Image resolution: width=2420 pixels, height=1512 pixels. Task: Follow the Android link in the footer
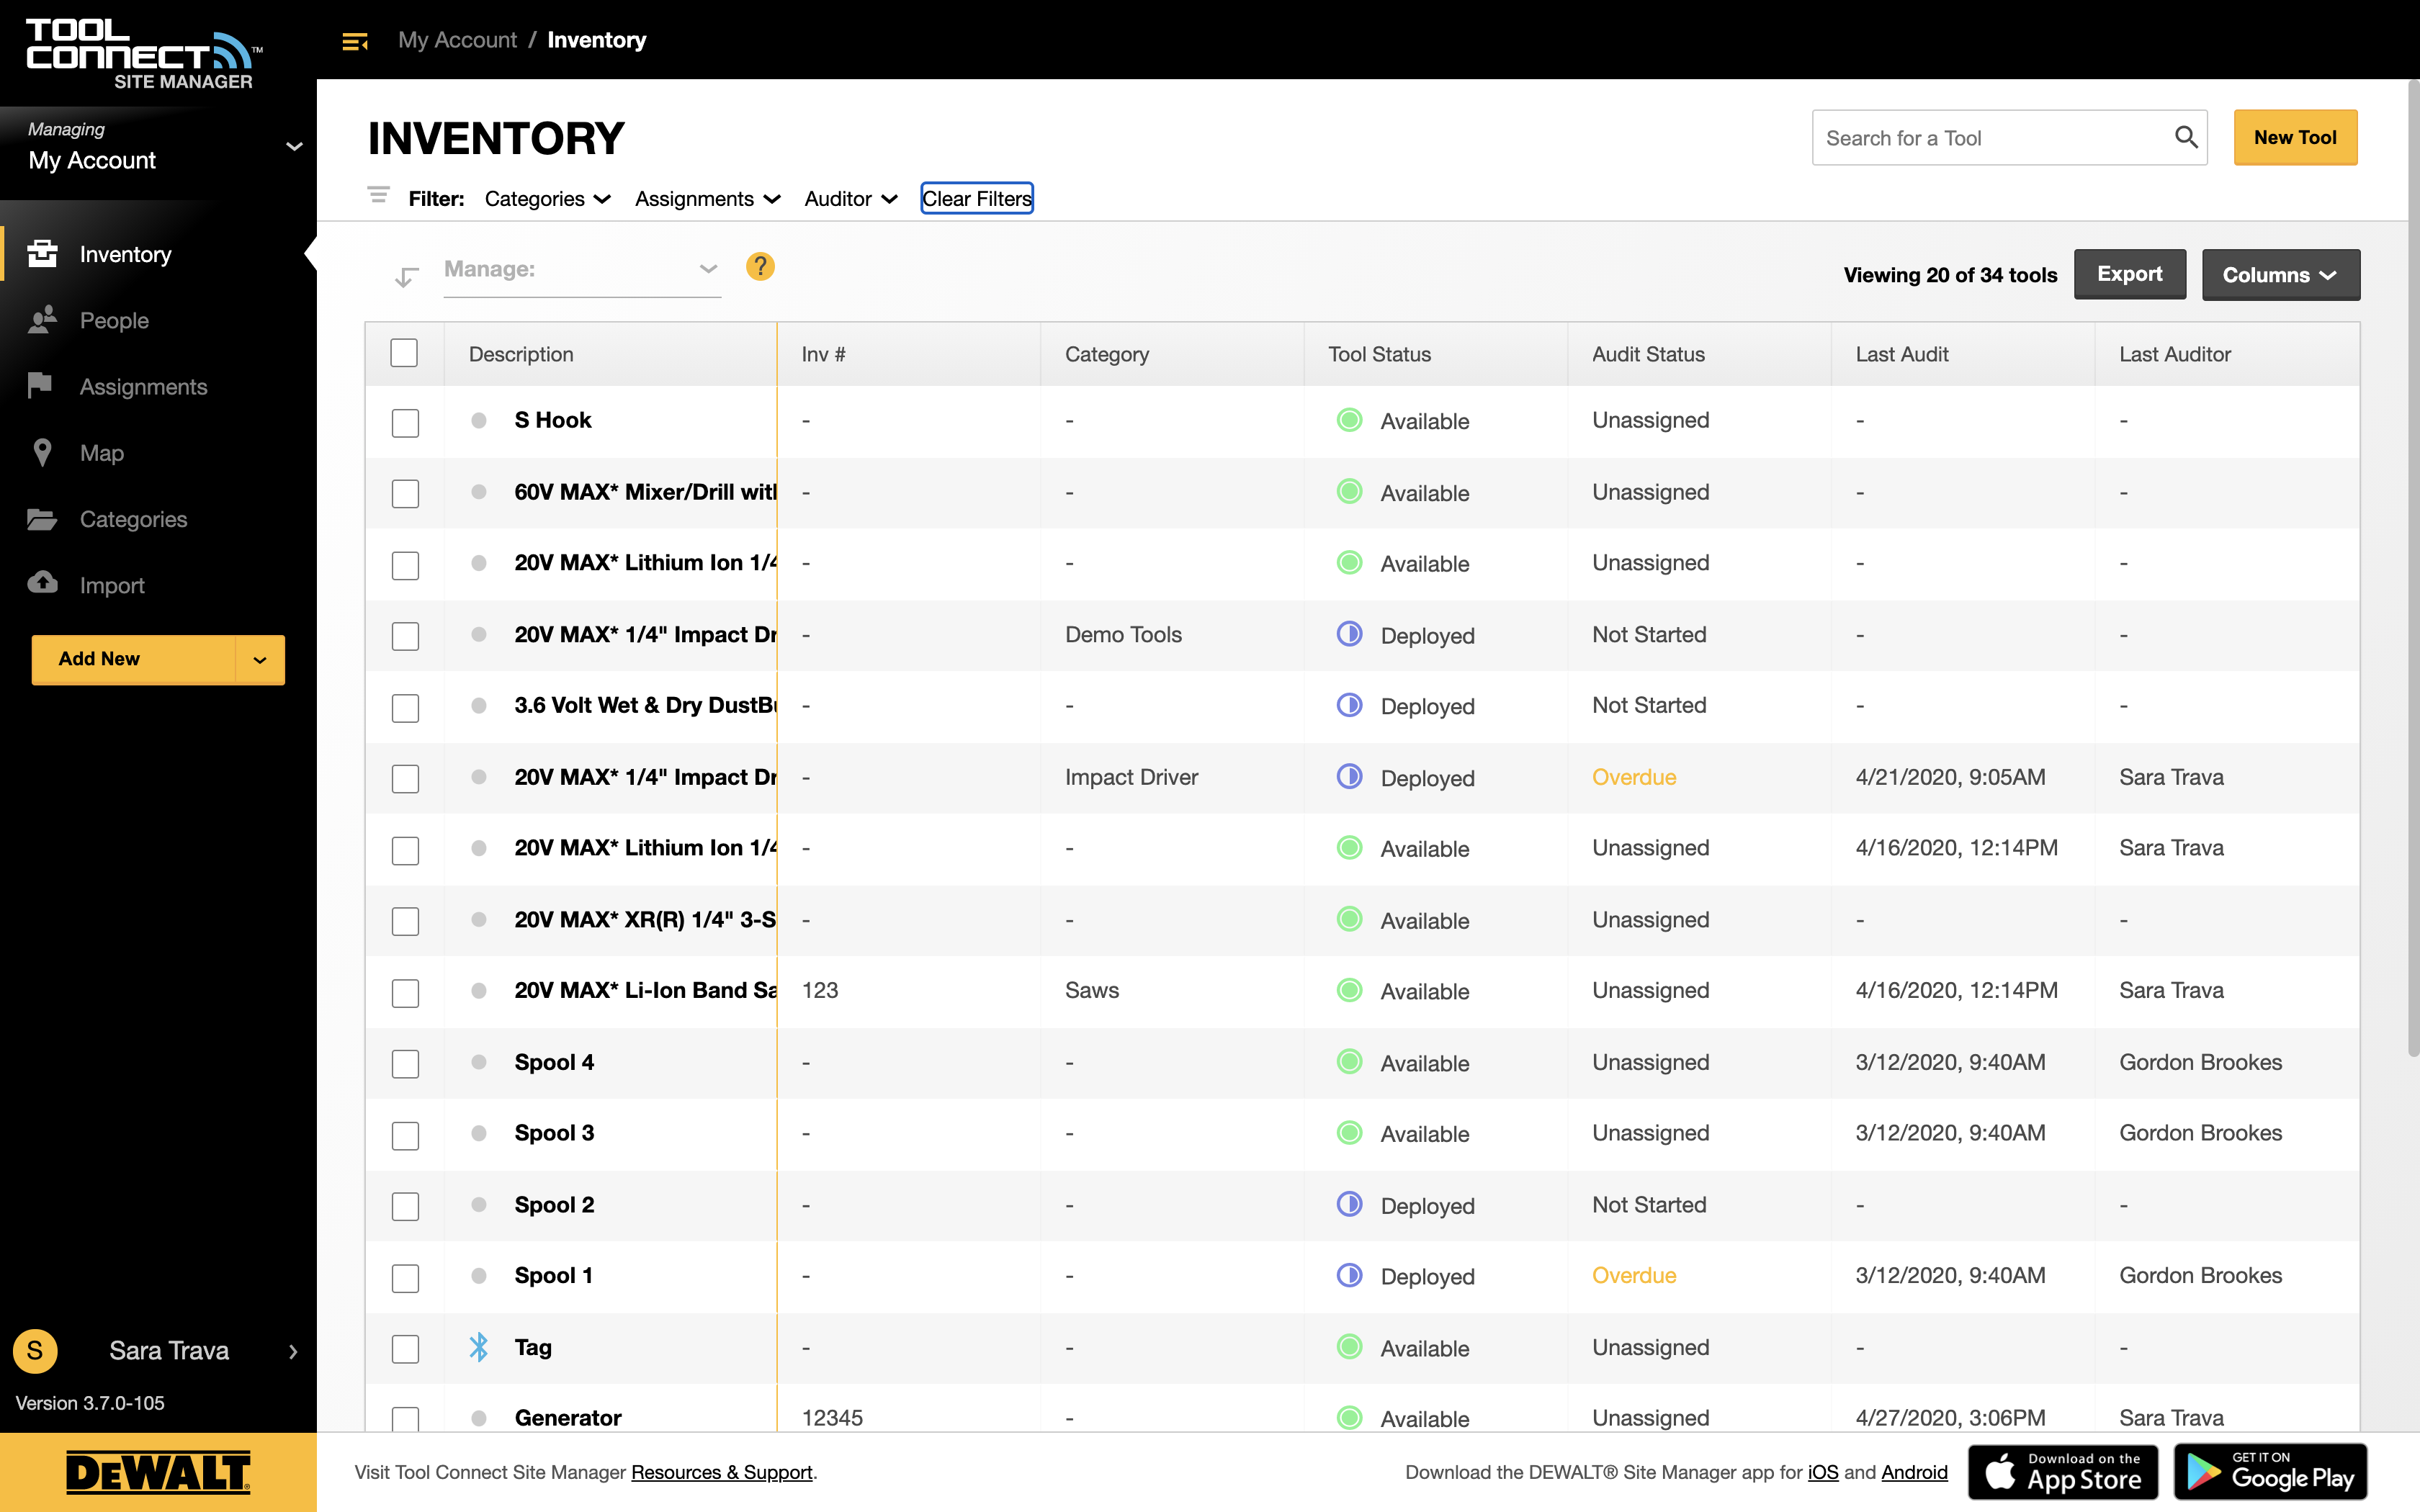(x=1914, y=1472)
